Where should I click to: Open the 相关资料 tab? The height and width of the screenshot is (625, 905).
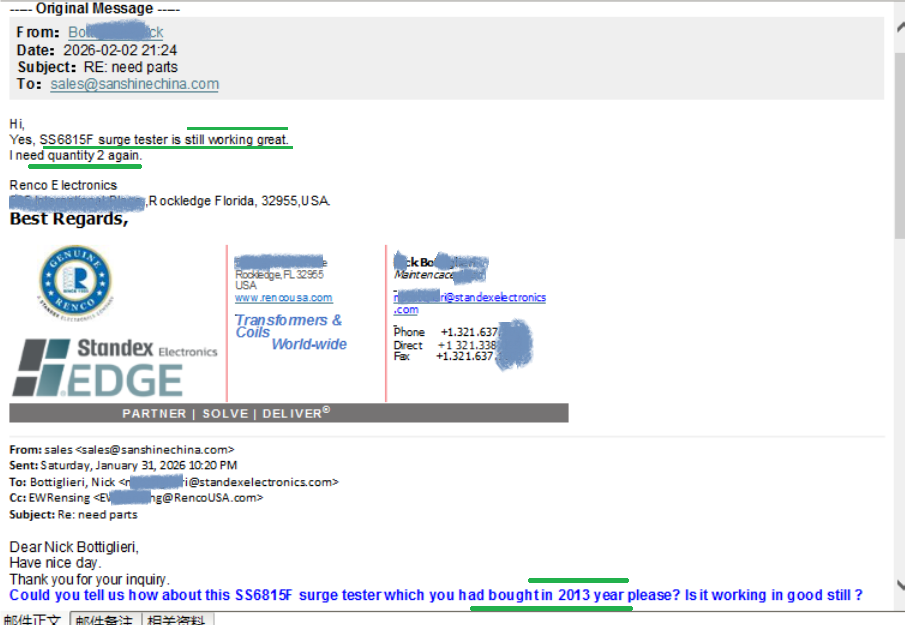click(178, 620)
